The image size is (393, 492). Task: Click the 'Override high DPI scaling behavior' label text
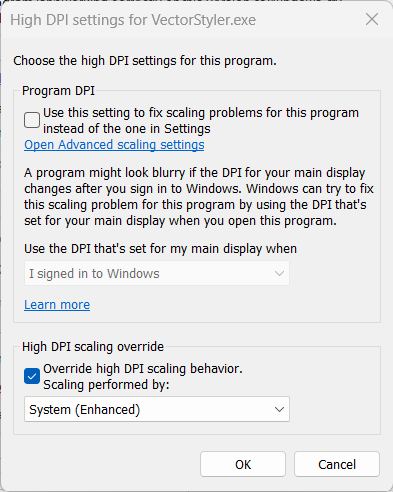coord(143,369)
